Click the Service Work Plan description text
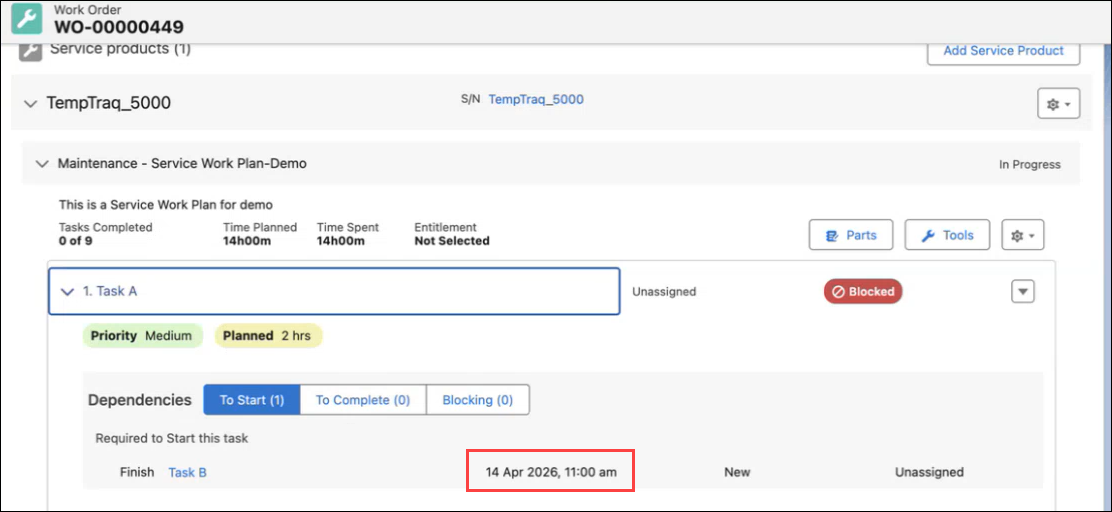The height and width of the screenshot is (512, 1112). pos(166,205)
